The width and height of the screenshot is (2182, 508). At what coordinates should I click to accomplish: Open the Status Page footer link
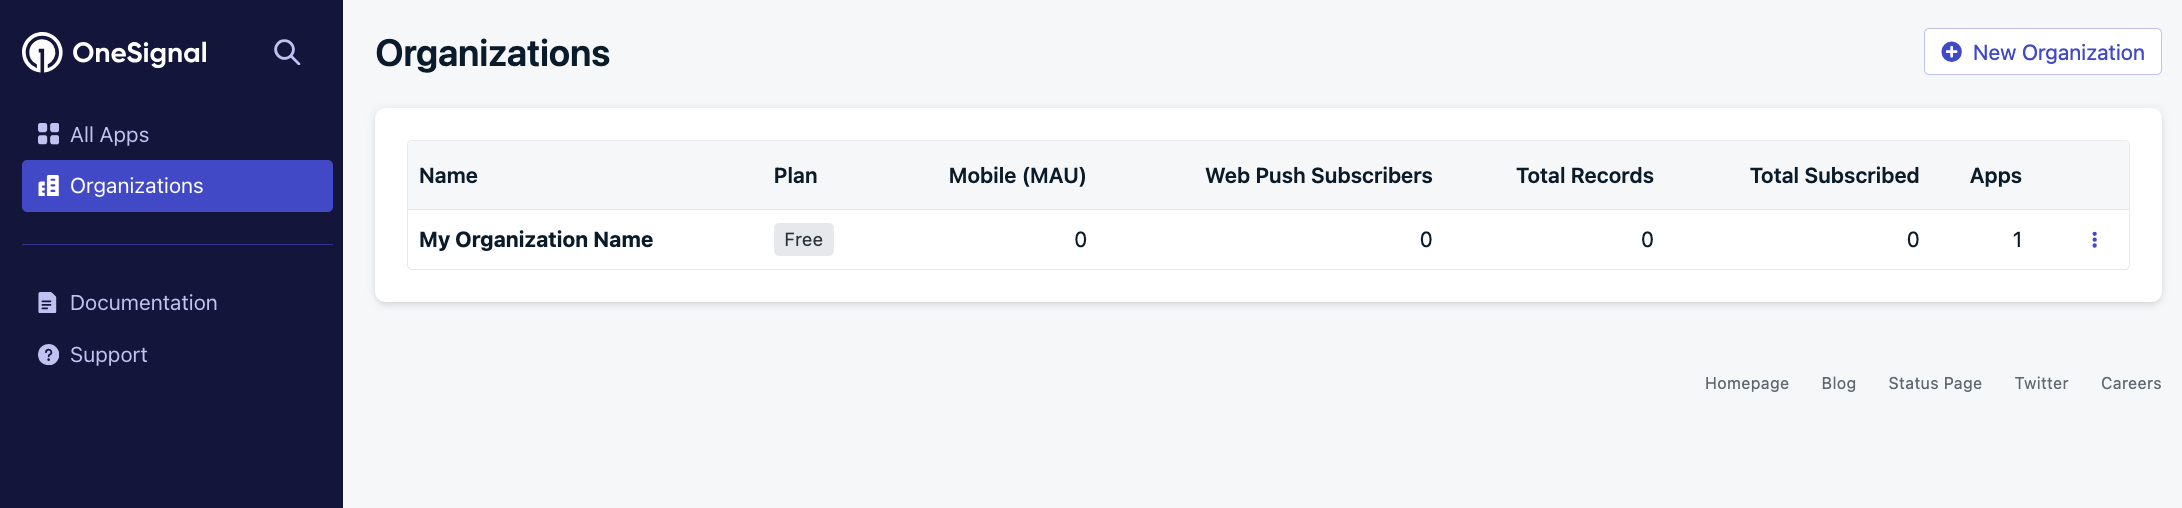1934,383
